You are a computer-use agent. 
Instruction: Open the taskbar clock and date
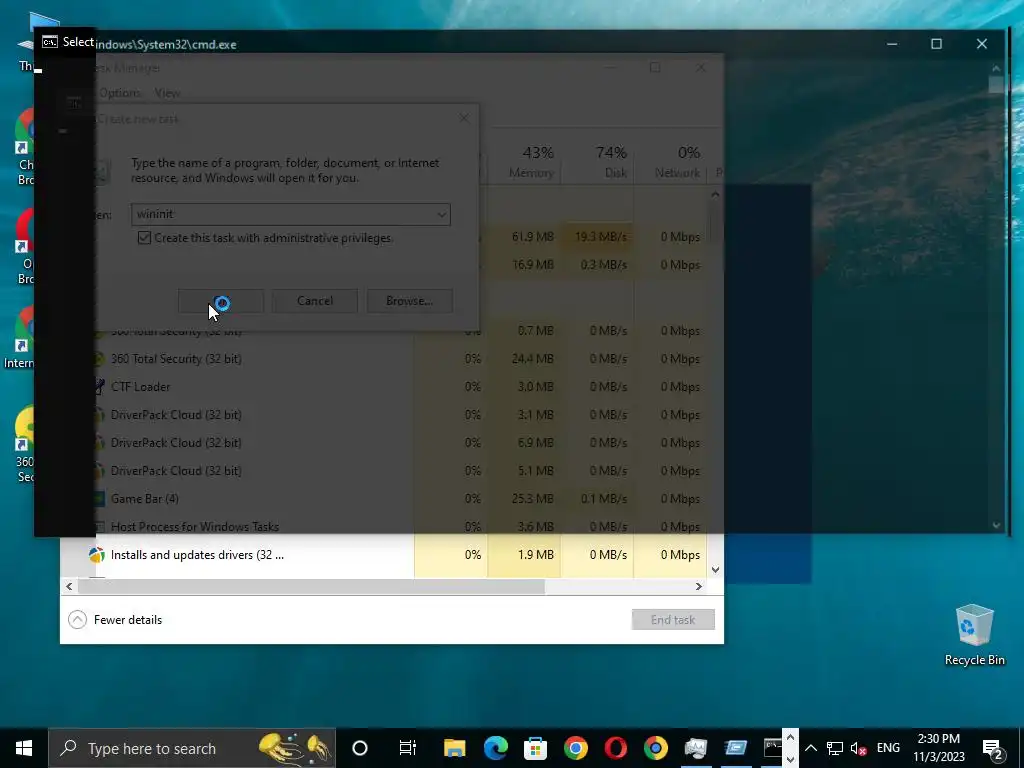938,748
